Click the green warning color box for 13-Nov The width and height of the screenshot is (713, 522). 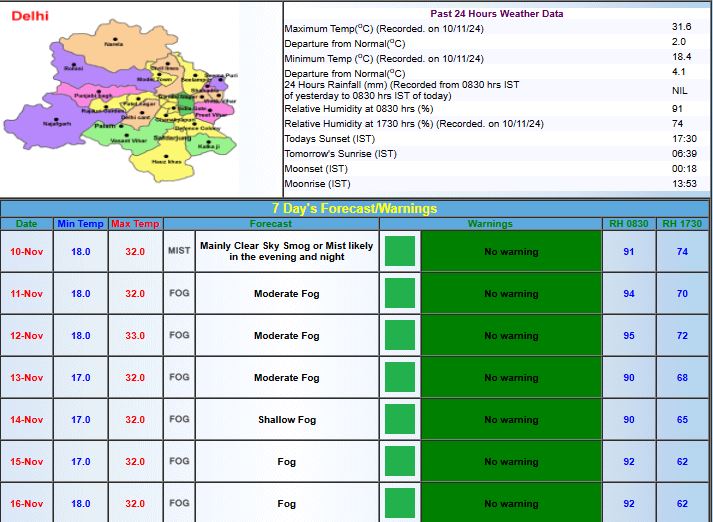[400, 377]
